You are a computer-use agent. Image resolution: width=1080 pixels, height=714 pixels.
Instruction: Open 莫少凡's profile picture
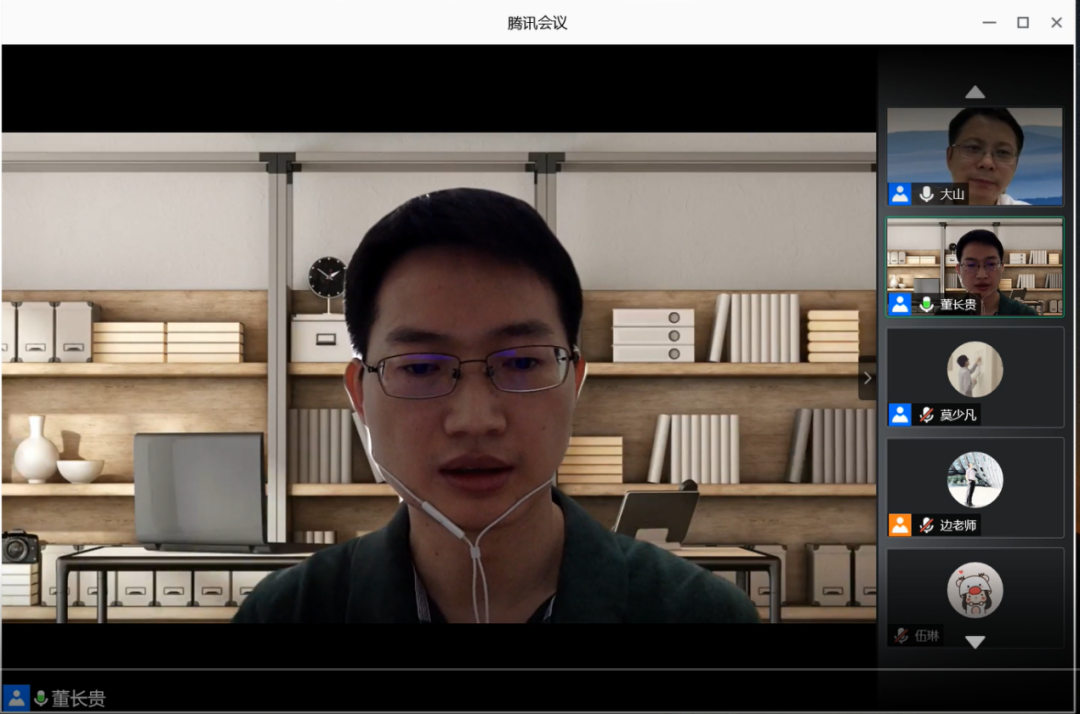tap(974, 368)
